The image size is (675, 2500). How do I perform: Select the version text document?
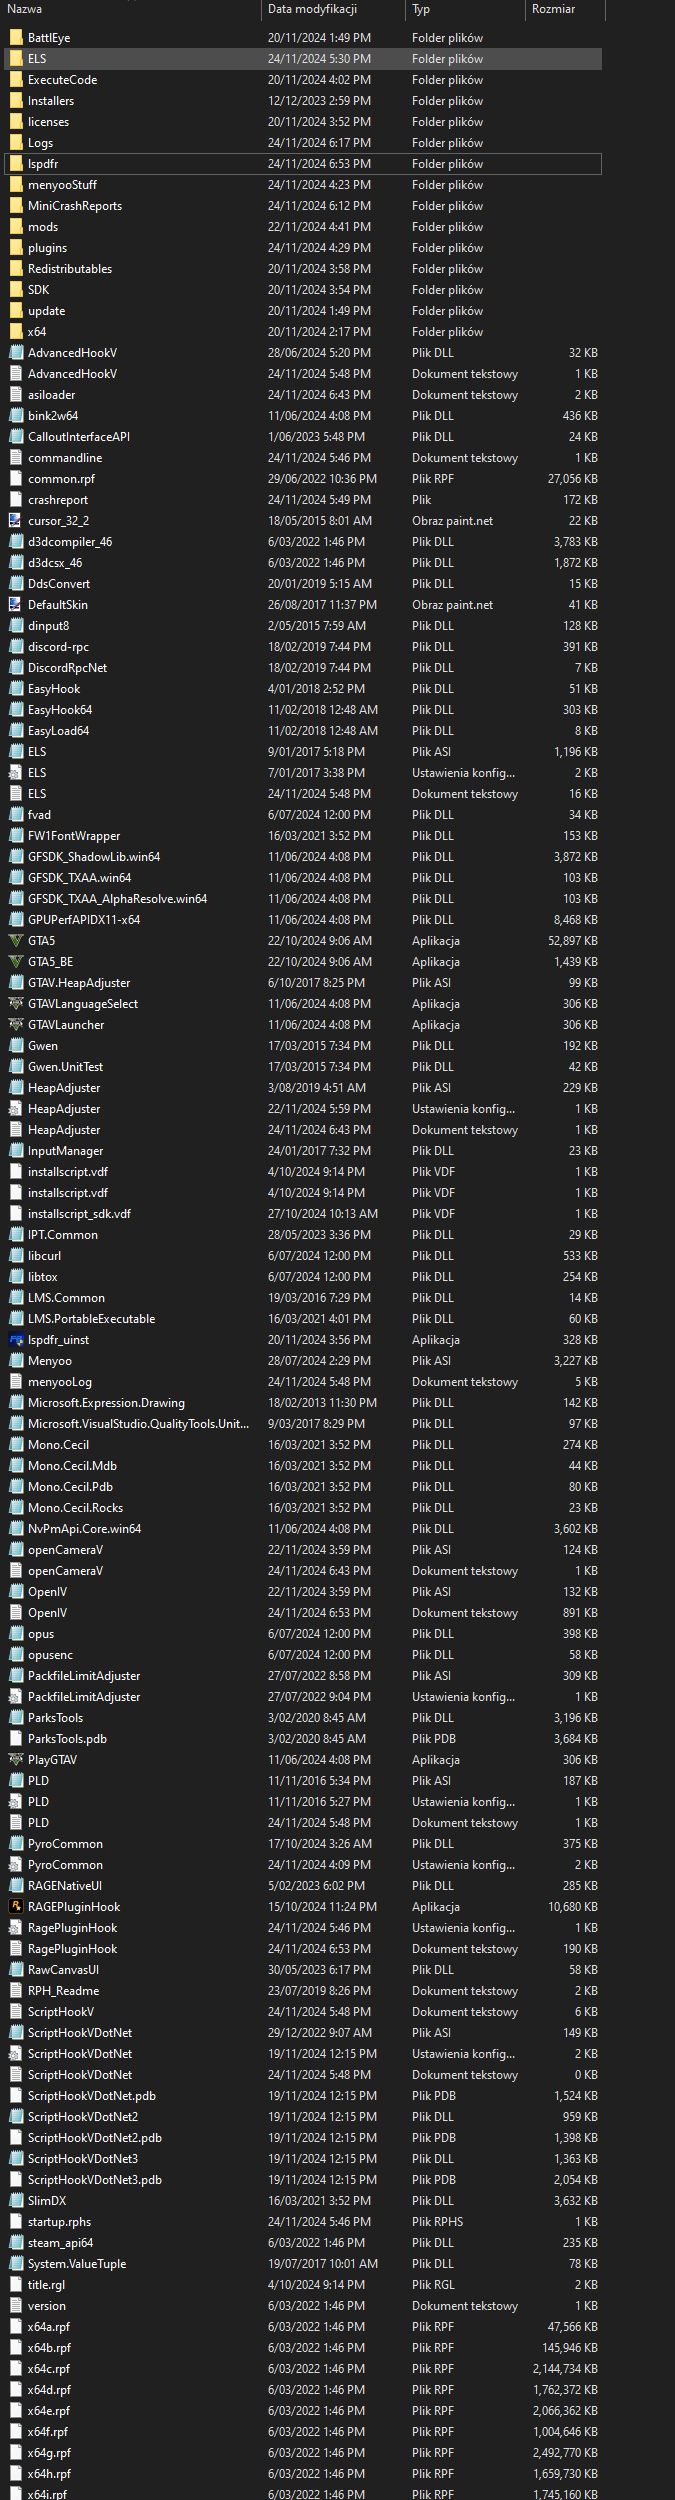coord(303,2306)
